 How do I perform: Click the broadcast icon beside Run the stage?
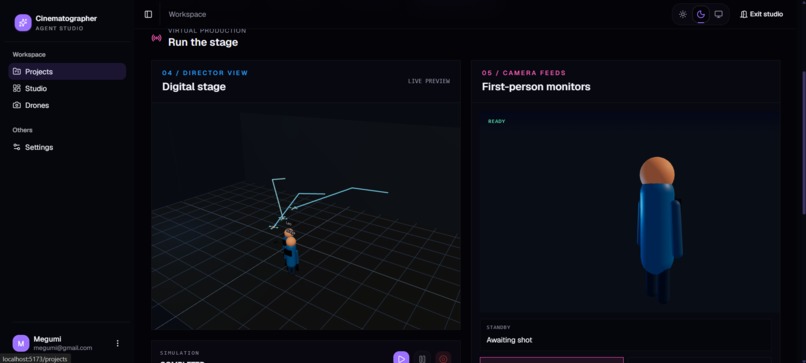click(x=156, y=38)
